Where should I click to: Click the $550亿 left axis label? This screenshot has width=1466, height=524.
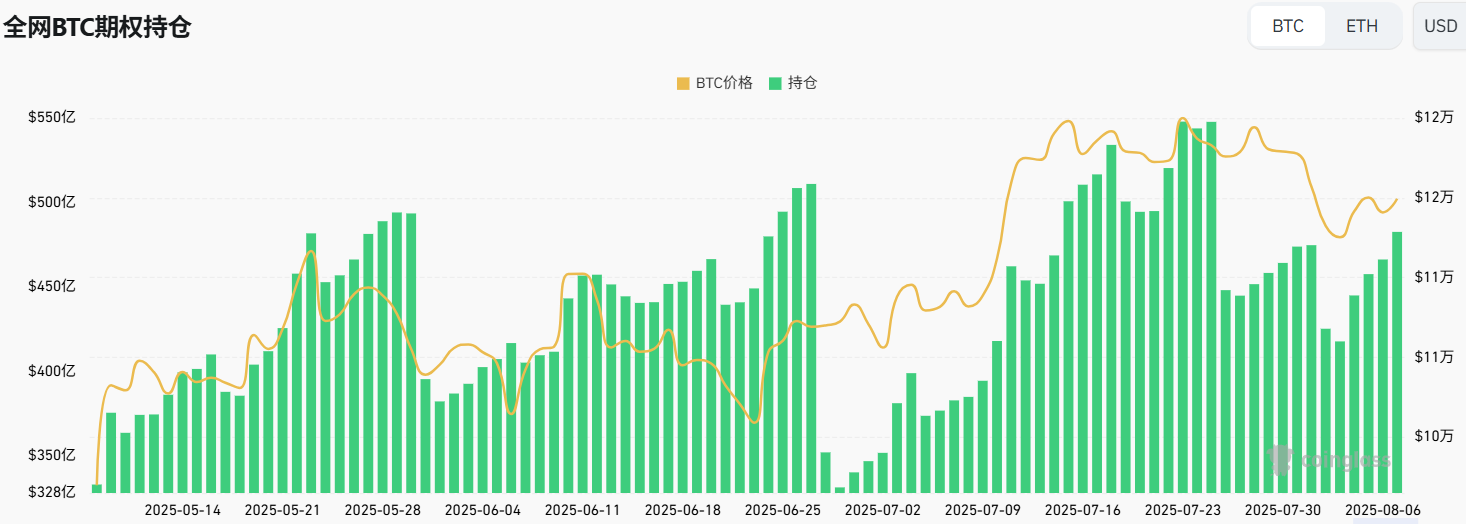click(x=52, y=117)
